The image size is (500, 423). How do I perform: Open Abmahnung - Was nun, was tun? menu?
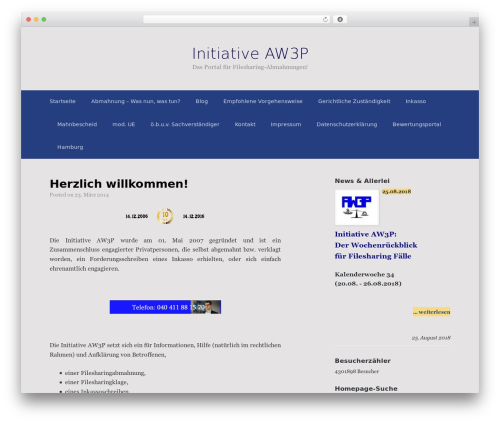[135, 101]
